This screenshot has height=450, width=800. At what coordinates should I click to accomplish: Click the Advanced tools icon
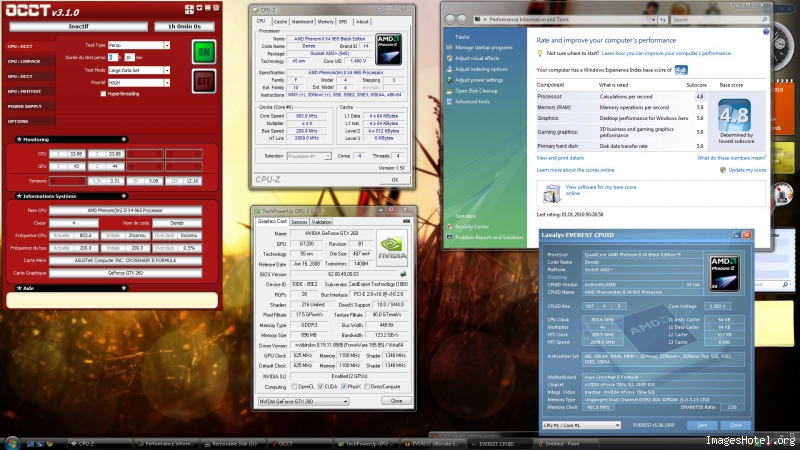click(449, 102)
